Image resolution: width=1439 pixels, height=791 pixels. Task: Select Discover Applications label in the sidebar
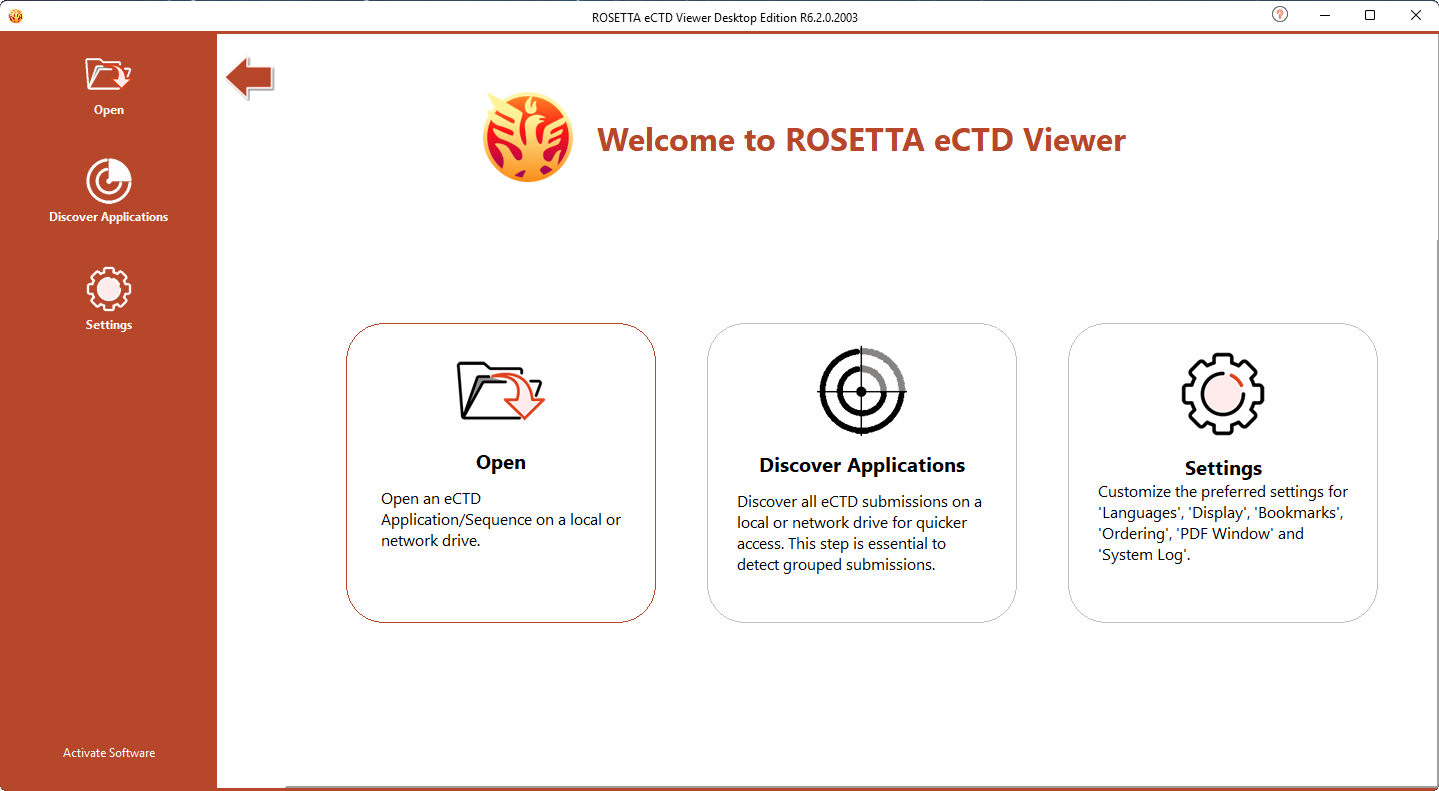(108, 217)
